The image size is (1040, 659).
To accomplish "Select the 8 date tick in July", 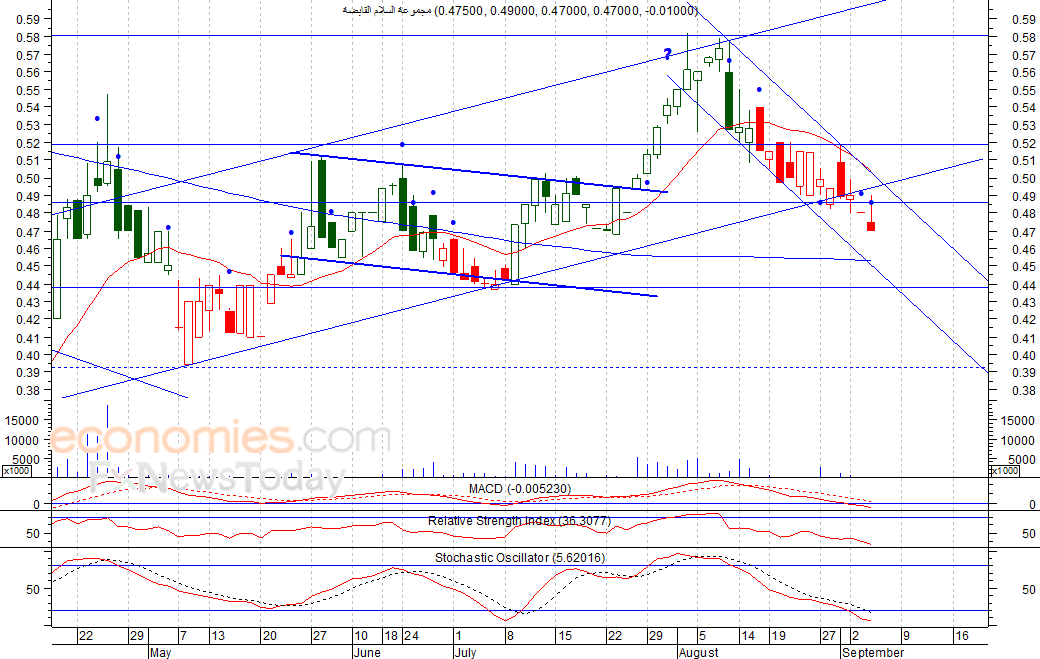I will (x=510, y=636).
